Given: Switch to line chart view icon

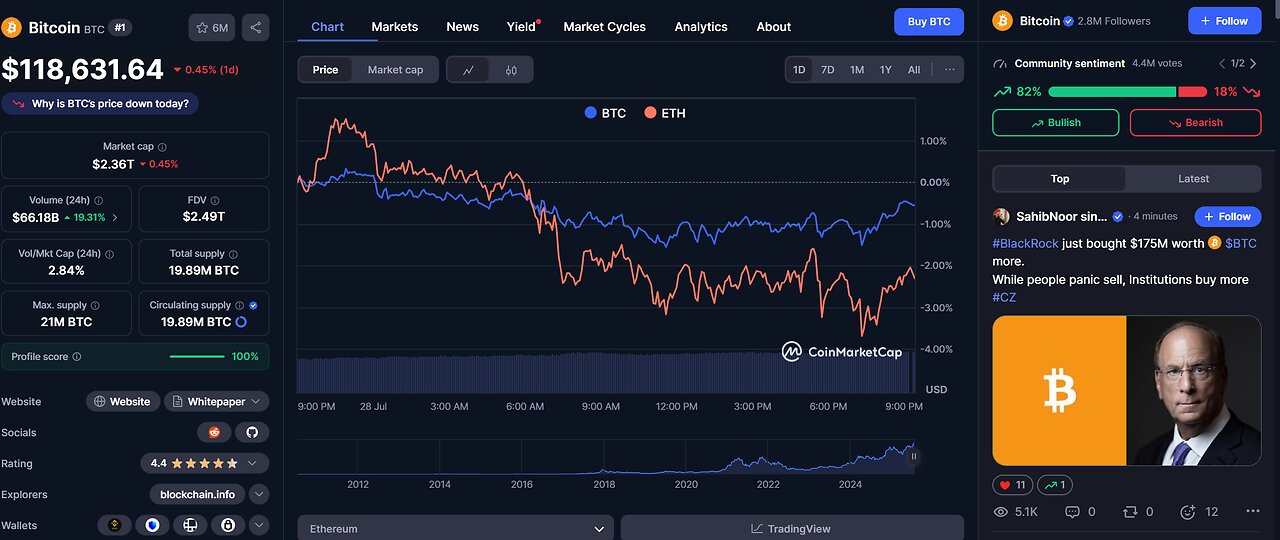Looking at the screenshot, I should click(468, 70).
